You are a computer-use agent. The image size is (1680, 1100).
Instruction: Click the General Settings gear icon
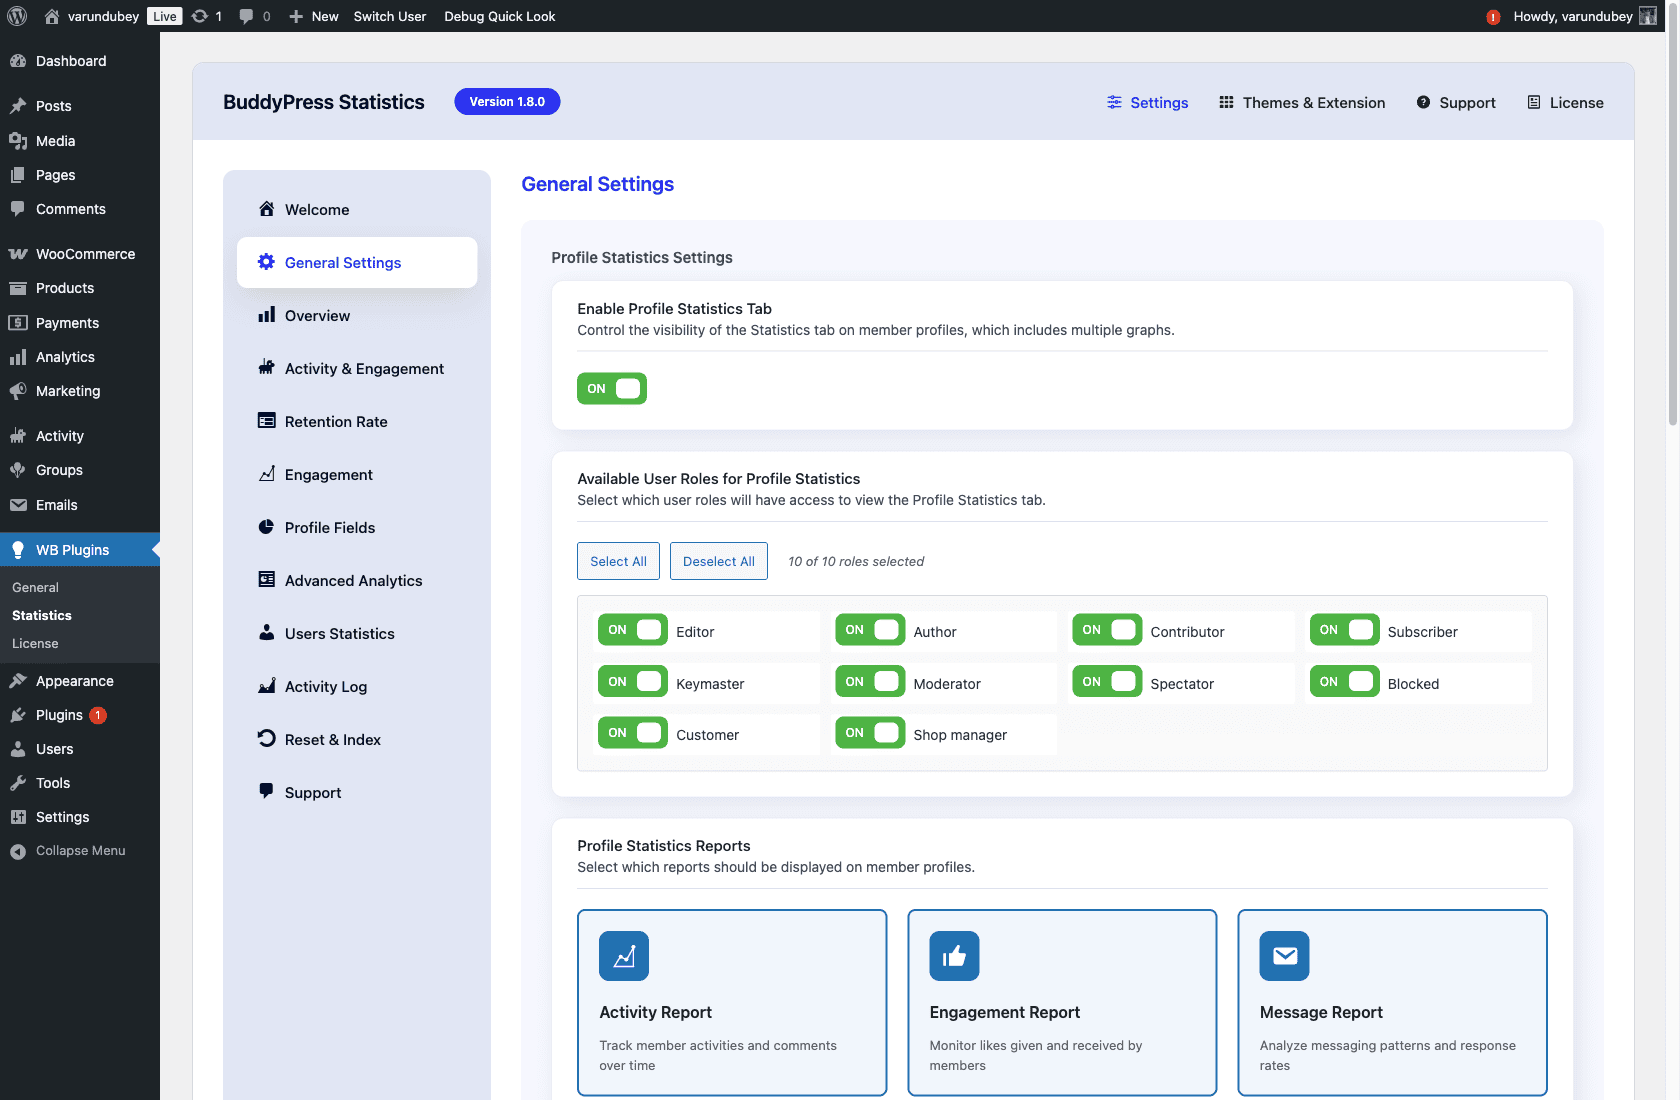point(266,262)
